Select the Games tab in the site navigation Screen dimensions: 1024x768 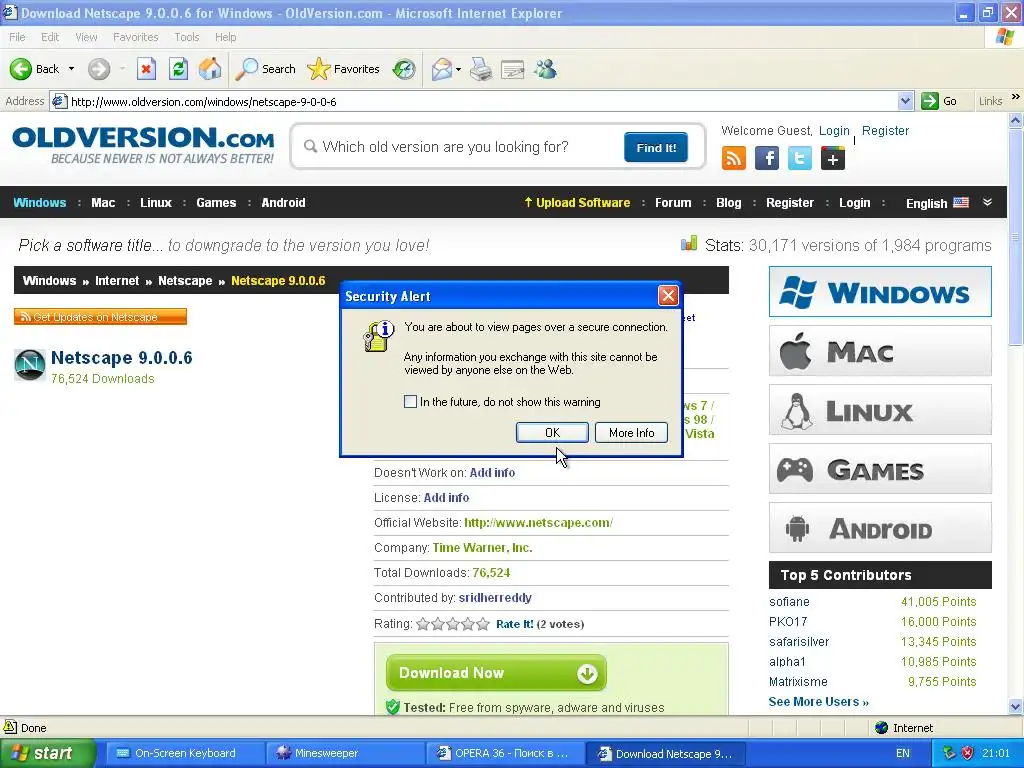(x=216, y=202)
